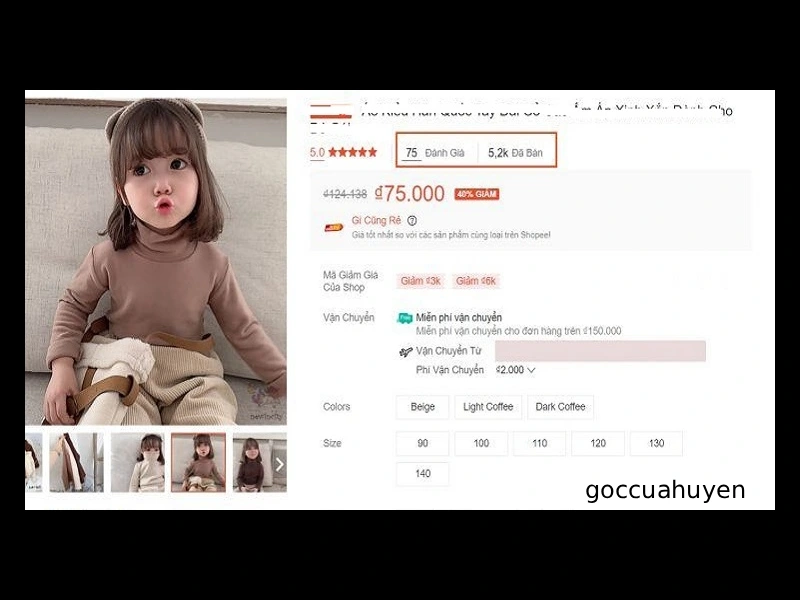Choose size 120
Image resolution: width=800 pixels, height=600 pixels.
click(x=597, y=443)
